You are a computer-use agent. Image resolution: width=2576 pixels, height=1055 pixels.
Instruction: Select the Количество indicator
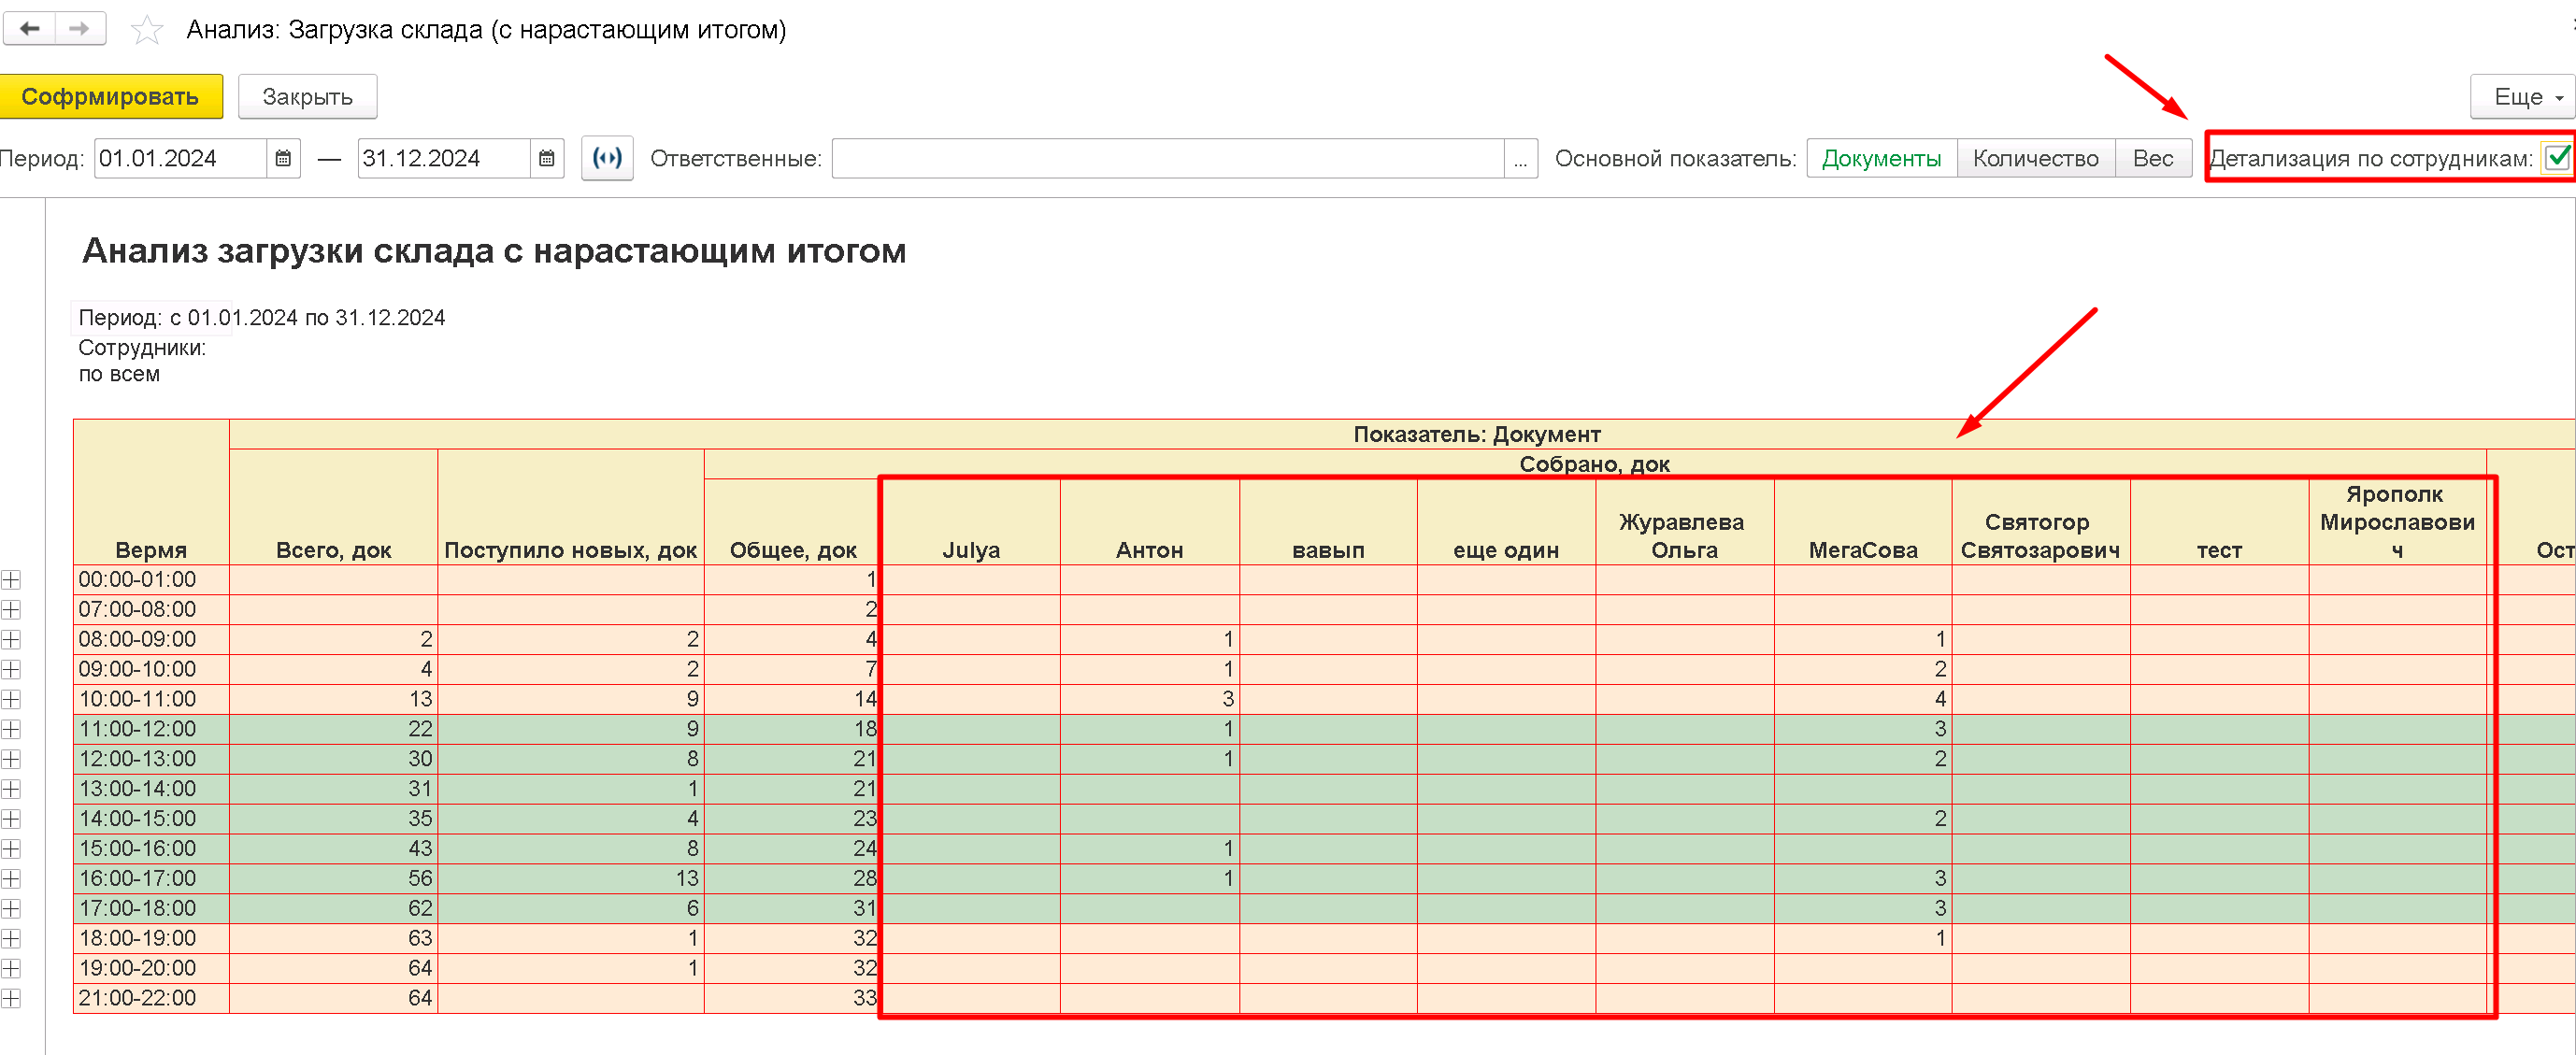tap(2035, 158)
